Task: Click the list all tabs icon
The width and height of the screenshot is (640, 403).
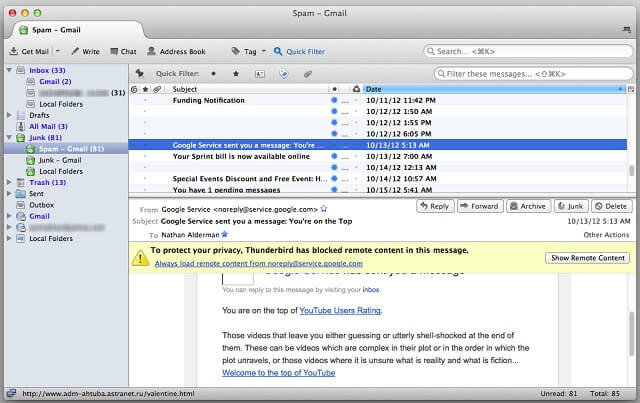Action: [627, 29]
